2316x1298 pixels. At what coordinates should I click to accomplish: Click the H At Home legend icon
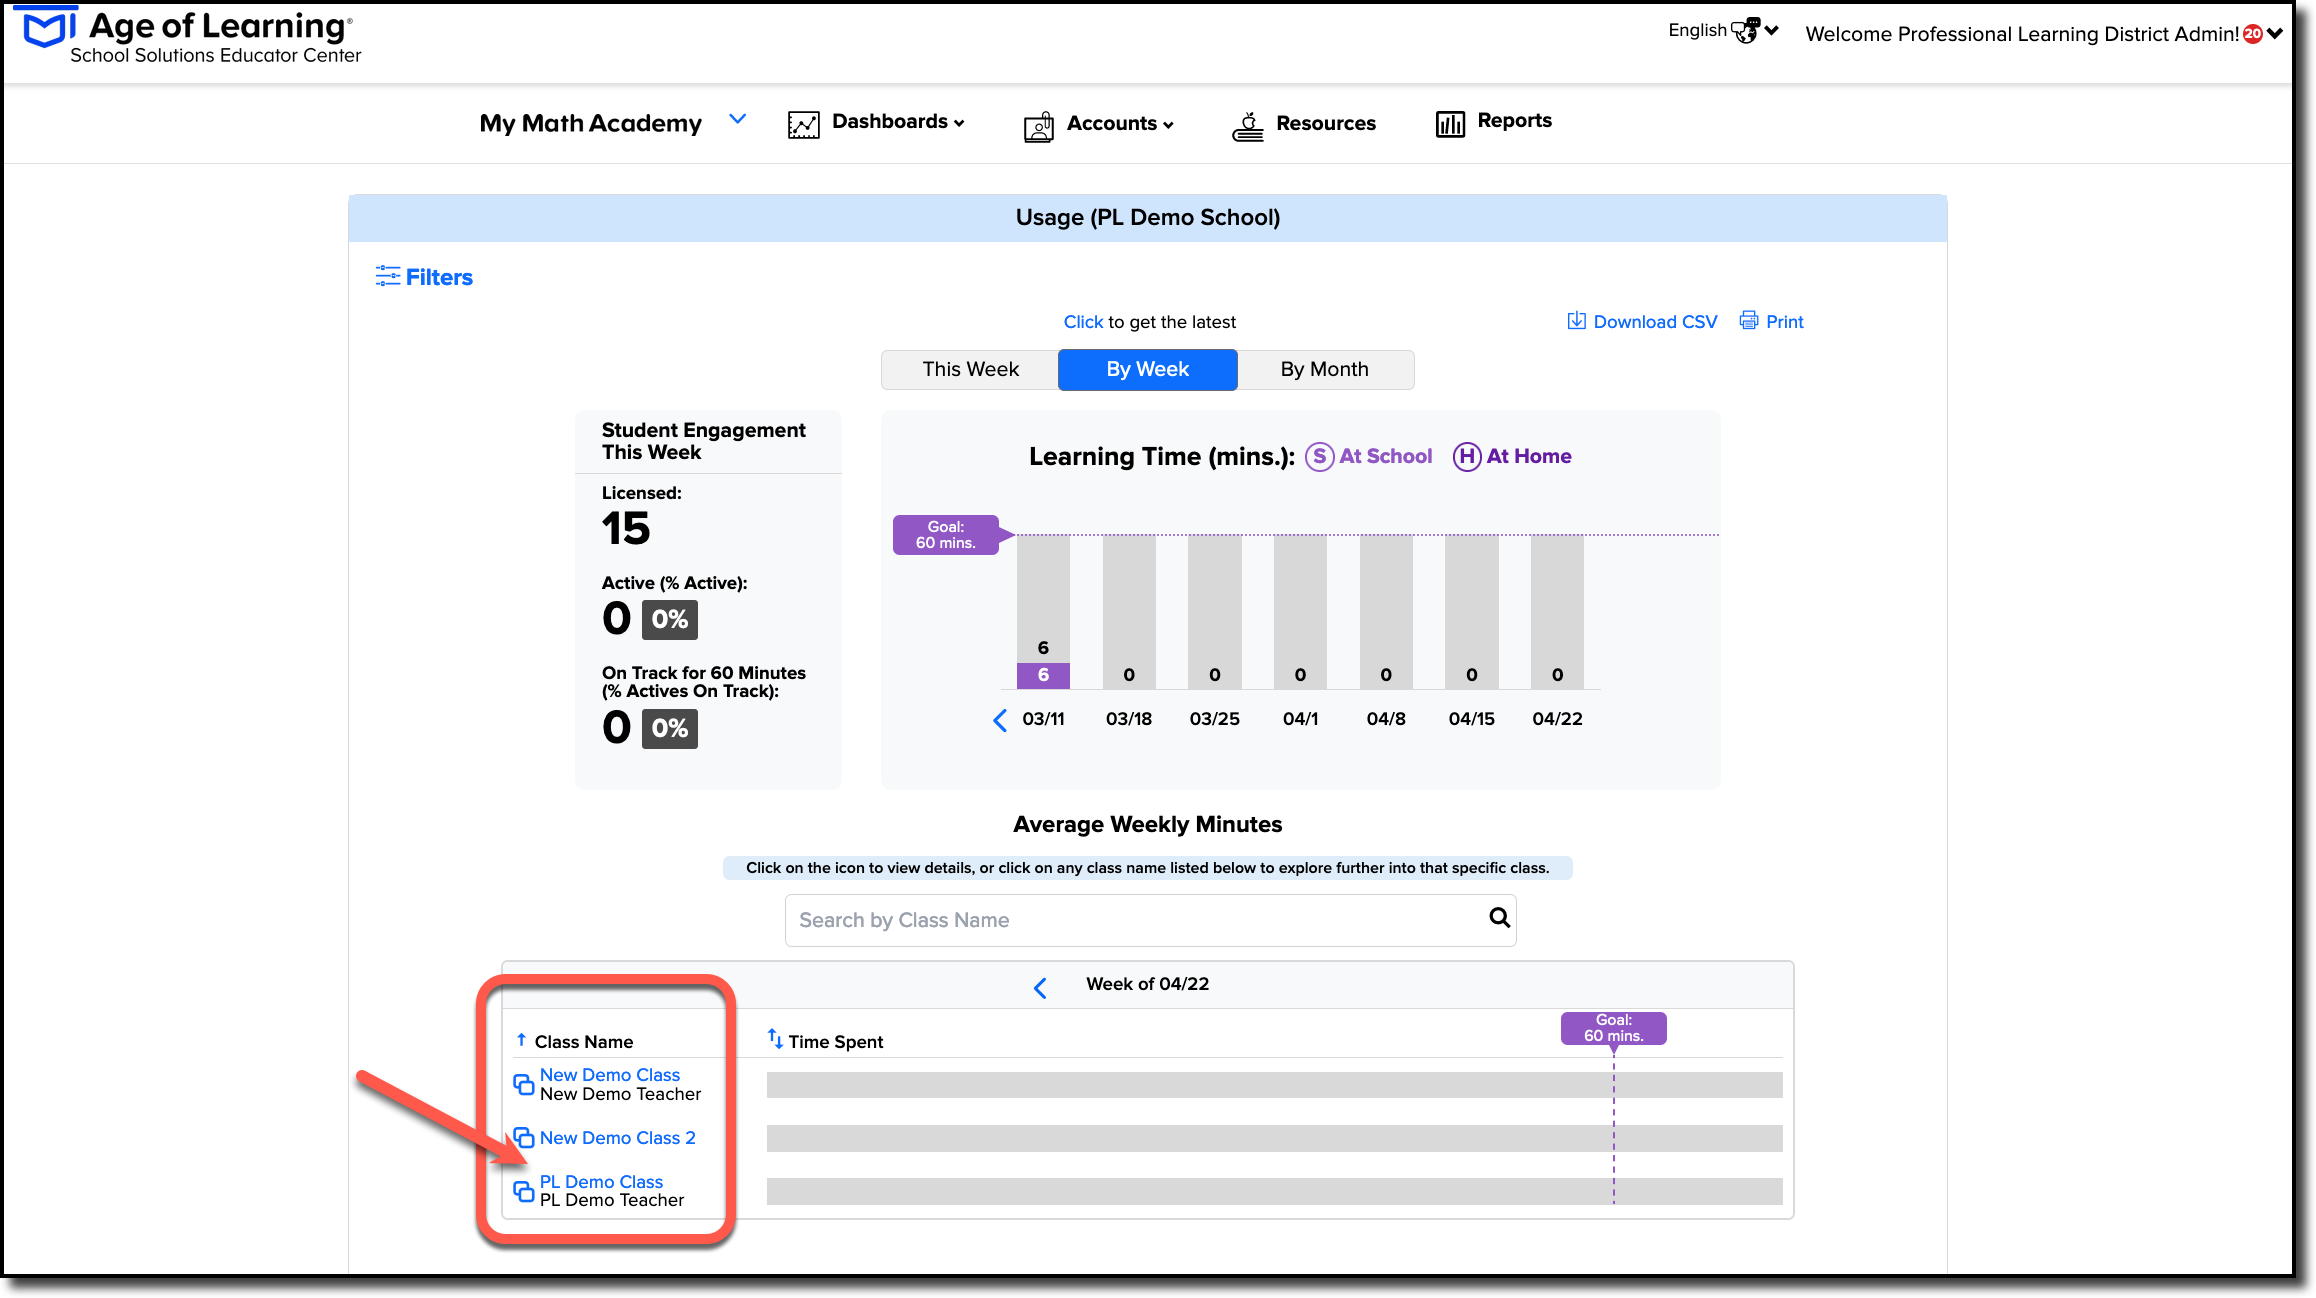point(1467,457)
